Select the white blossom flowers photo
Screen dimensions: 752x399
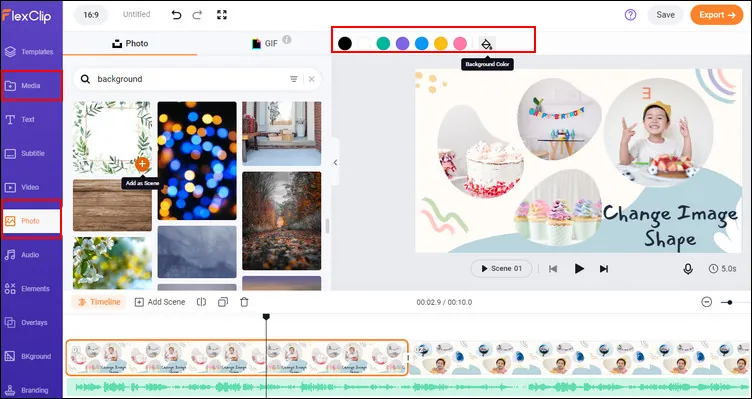pyautogui.click(x=112, y=263)
